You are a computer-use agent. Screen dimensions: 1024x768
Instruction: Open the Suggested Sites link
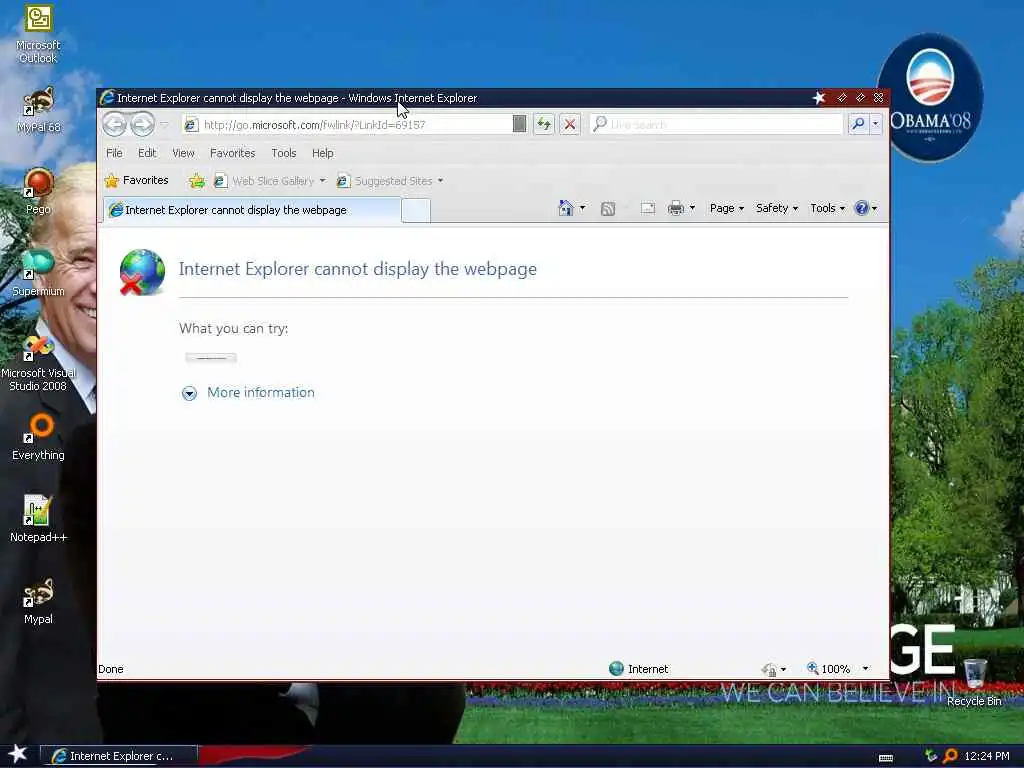point(385,181)
